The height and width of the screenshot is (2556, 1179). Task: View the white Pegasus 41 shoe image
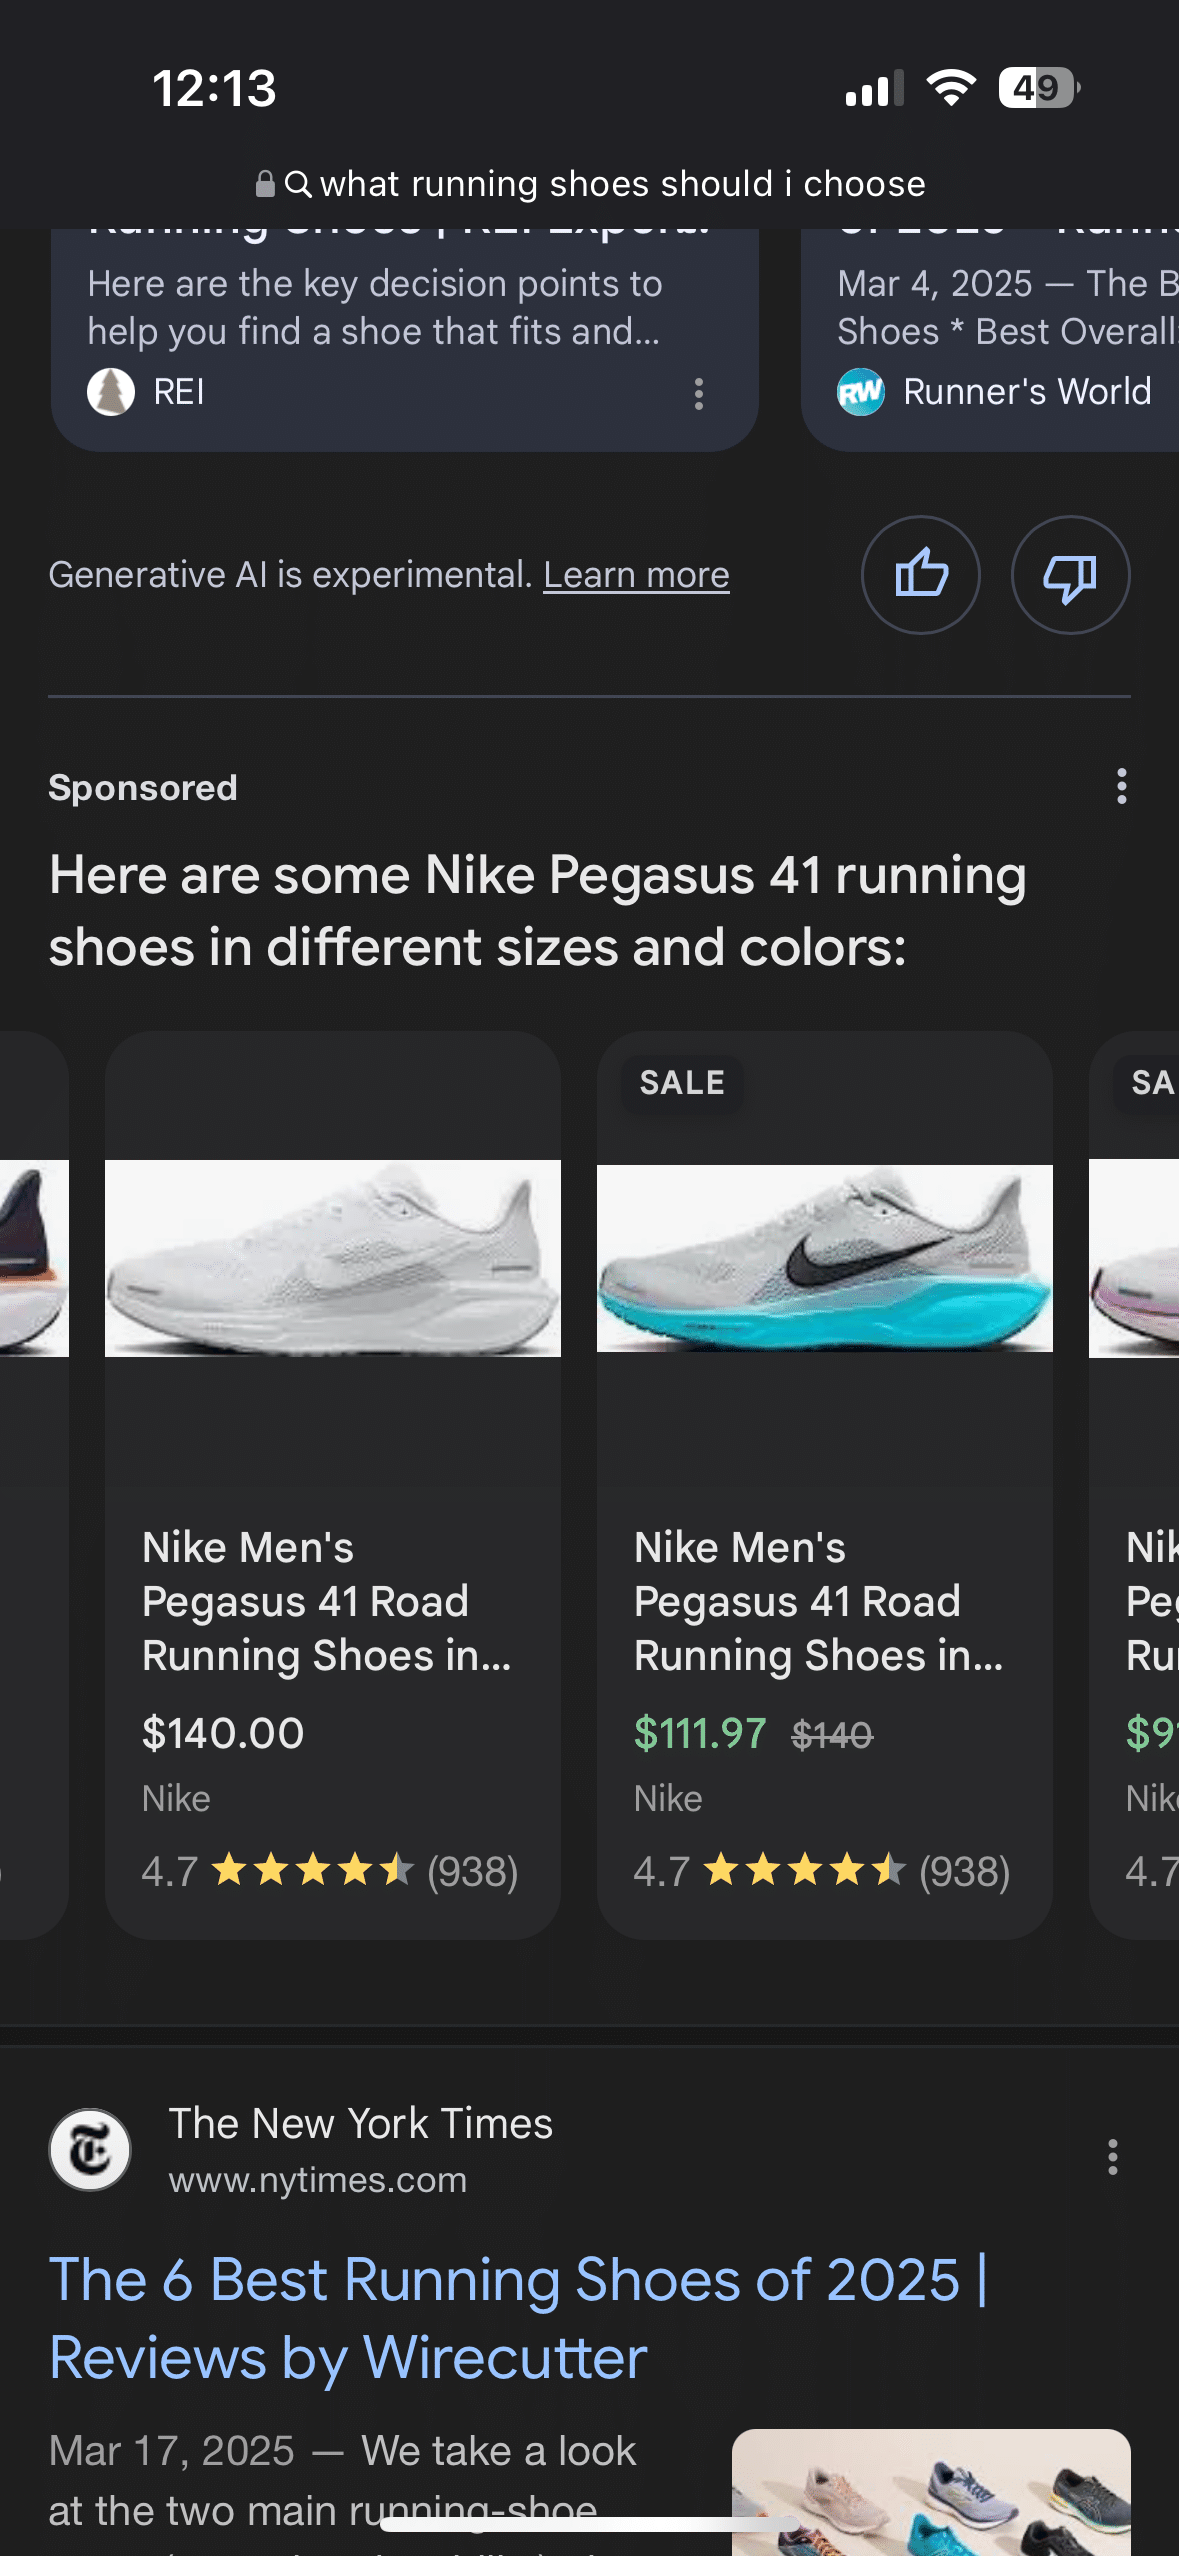(333, 1258)
